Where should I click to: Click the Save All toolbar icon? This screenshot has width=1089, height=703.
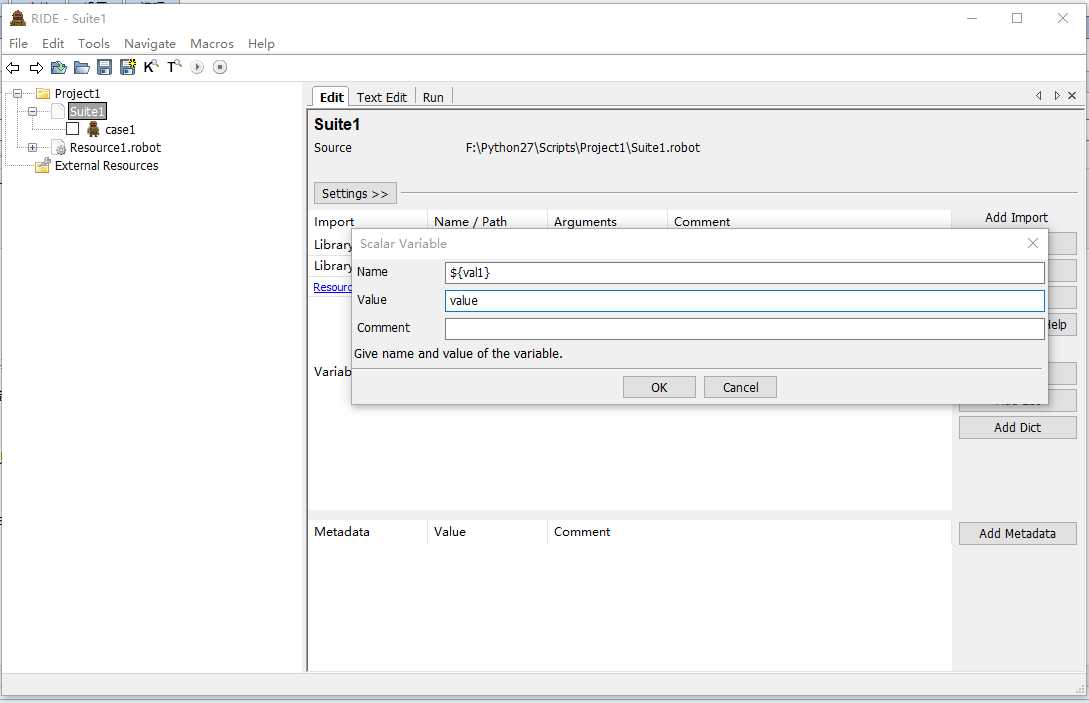[x=128, y=67]
